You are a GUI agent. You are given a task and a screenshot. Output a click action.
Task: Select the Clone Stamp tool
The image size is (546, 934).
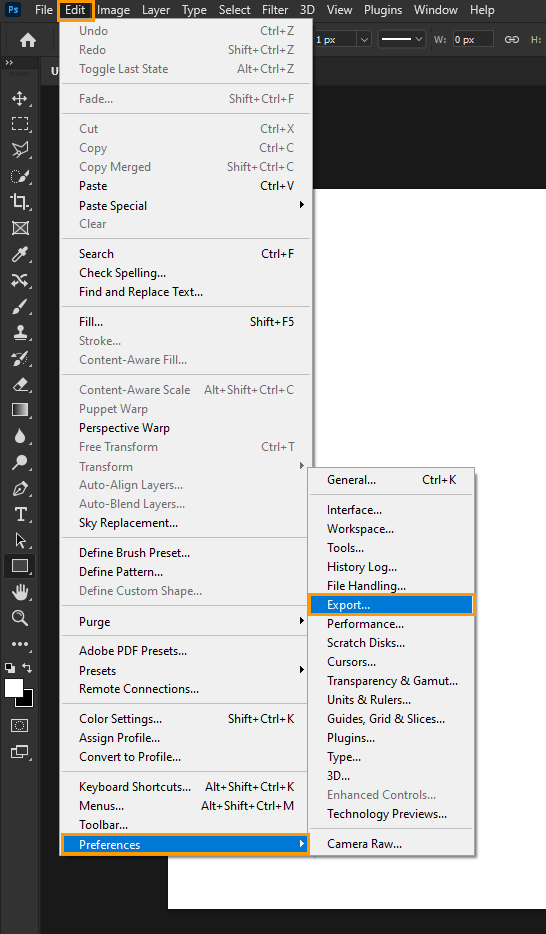[x=20, y=332]
